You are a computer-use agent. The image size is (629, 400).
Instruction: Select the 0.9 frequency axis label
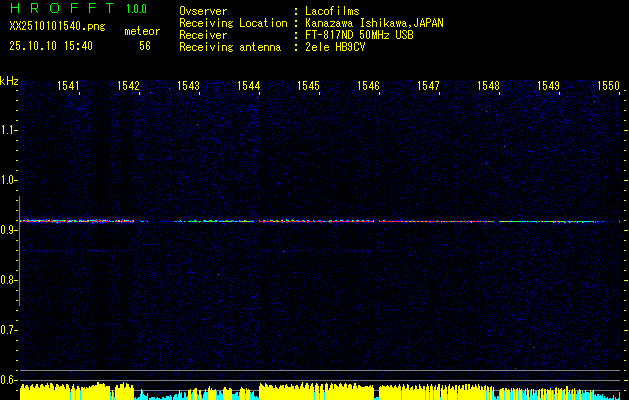pyautogui.click(x=9, y=230)
